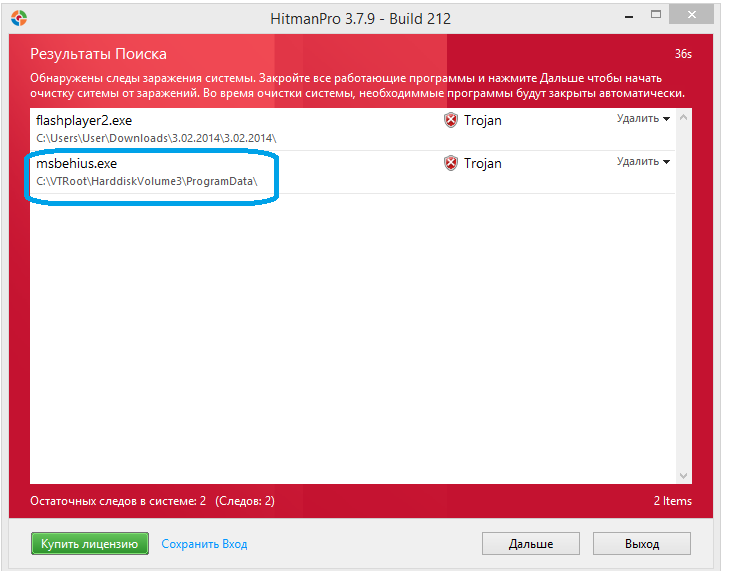Minimize the HitmanPro window
The height and width of the screenshot is (571, 729).
[629, 16]
